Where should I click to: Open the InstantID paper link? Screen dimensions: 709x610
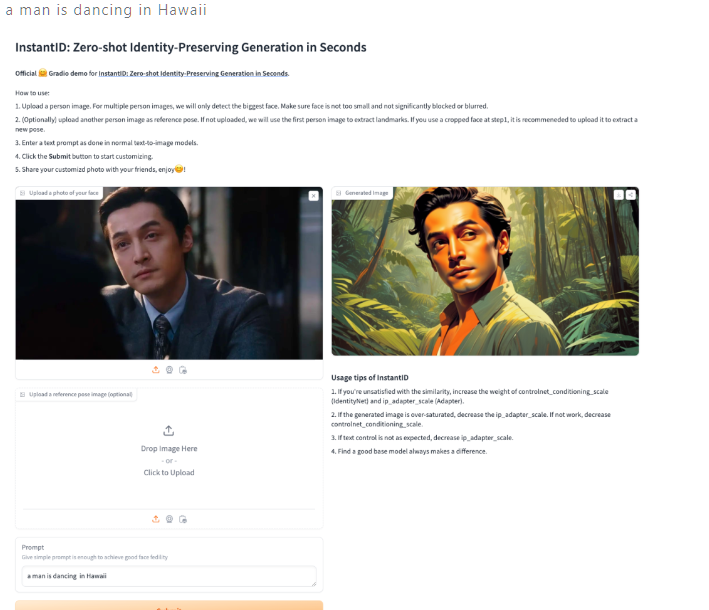(194, 73)
